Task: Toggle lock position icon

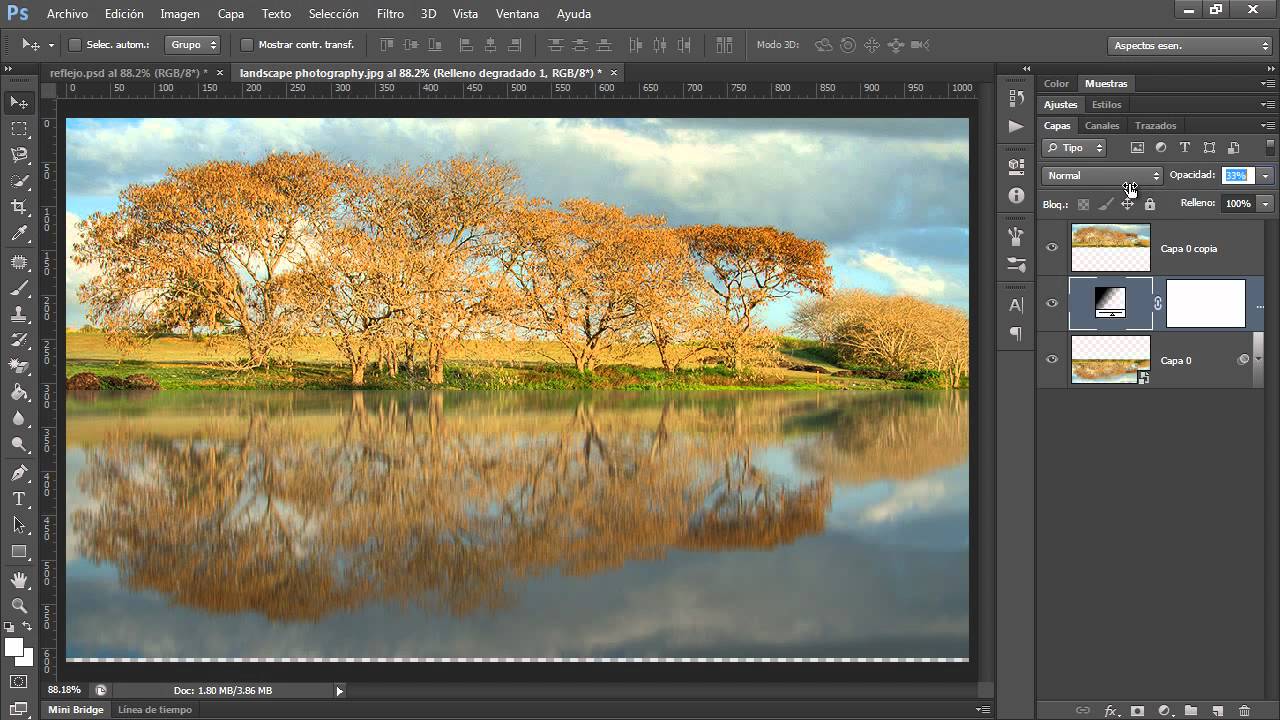Action: (1127, 204)
